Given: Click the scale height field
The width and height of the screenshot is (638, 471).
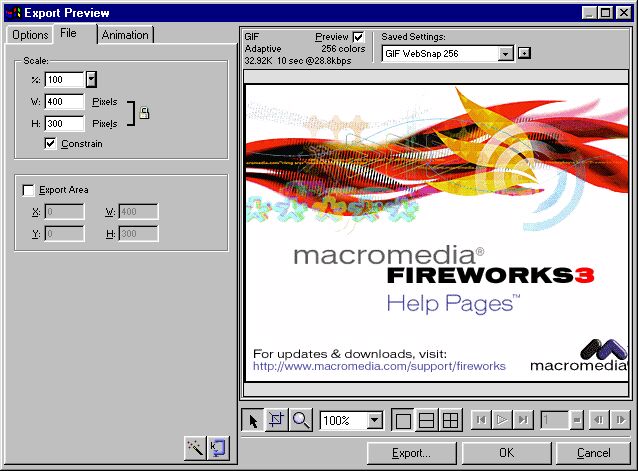Looking at the screenshot, I should click(x=64, y=123).
